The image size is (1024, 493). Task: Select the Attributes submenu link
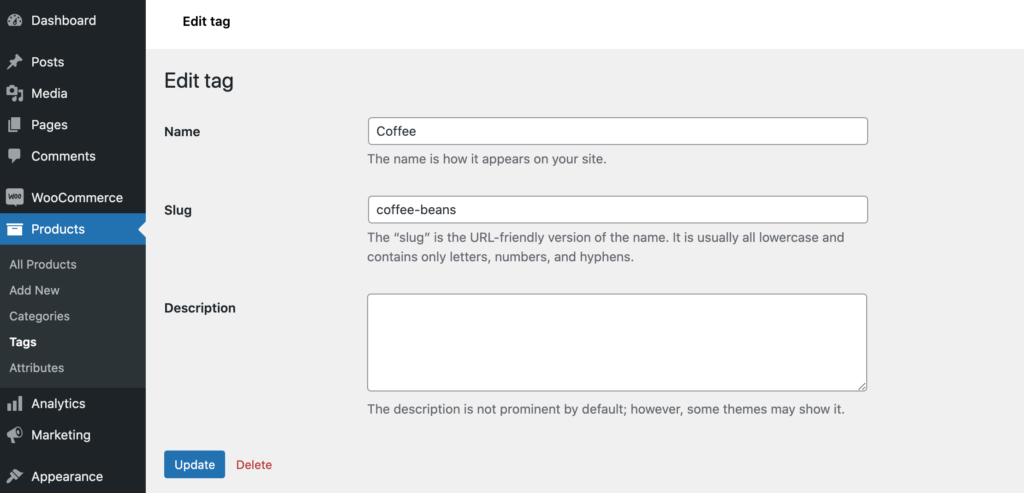(37, 368)
